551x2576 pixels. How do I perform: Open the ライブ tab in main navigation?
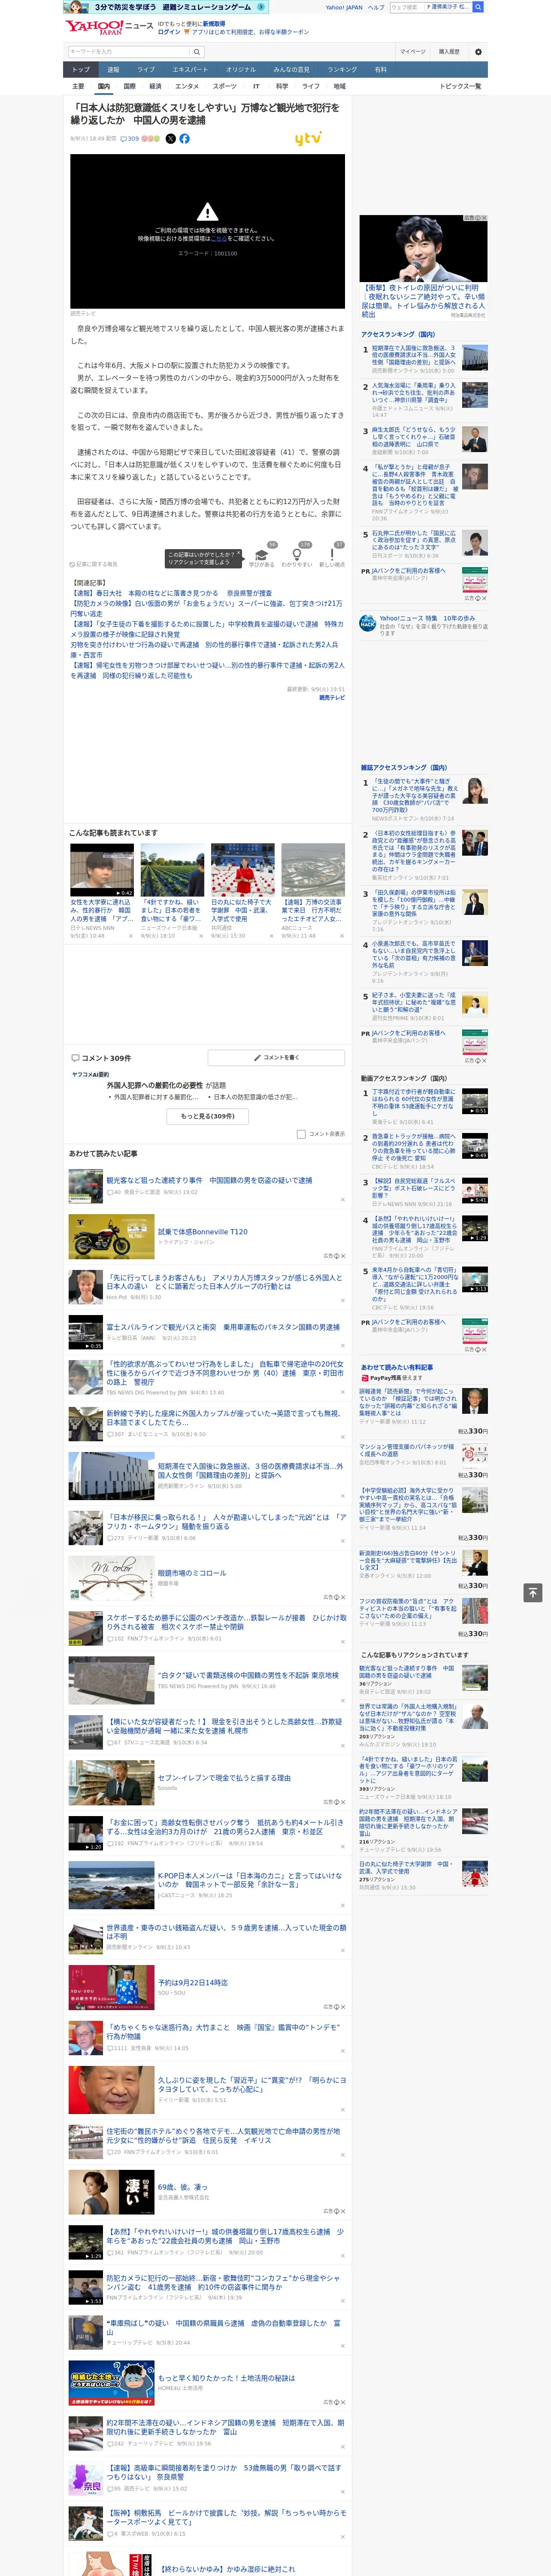[x=146, y=70]
